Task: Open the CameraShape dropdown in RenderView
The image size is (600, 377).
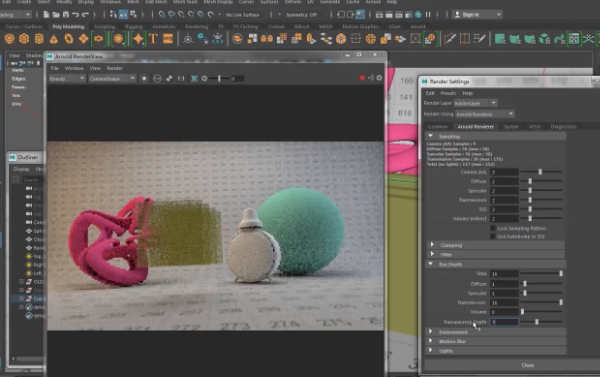Action: (112, 78)
